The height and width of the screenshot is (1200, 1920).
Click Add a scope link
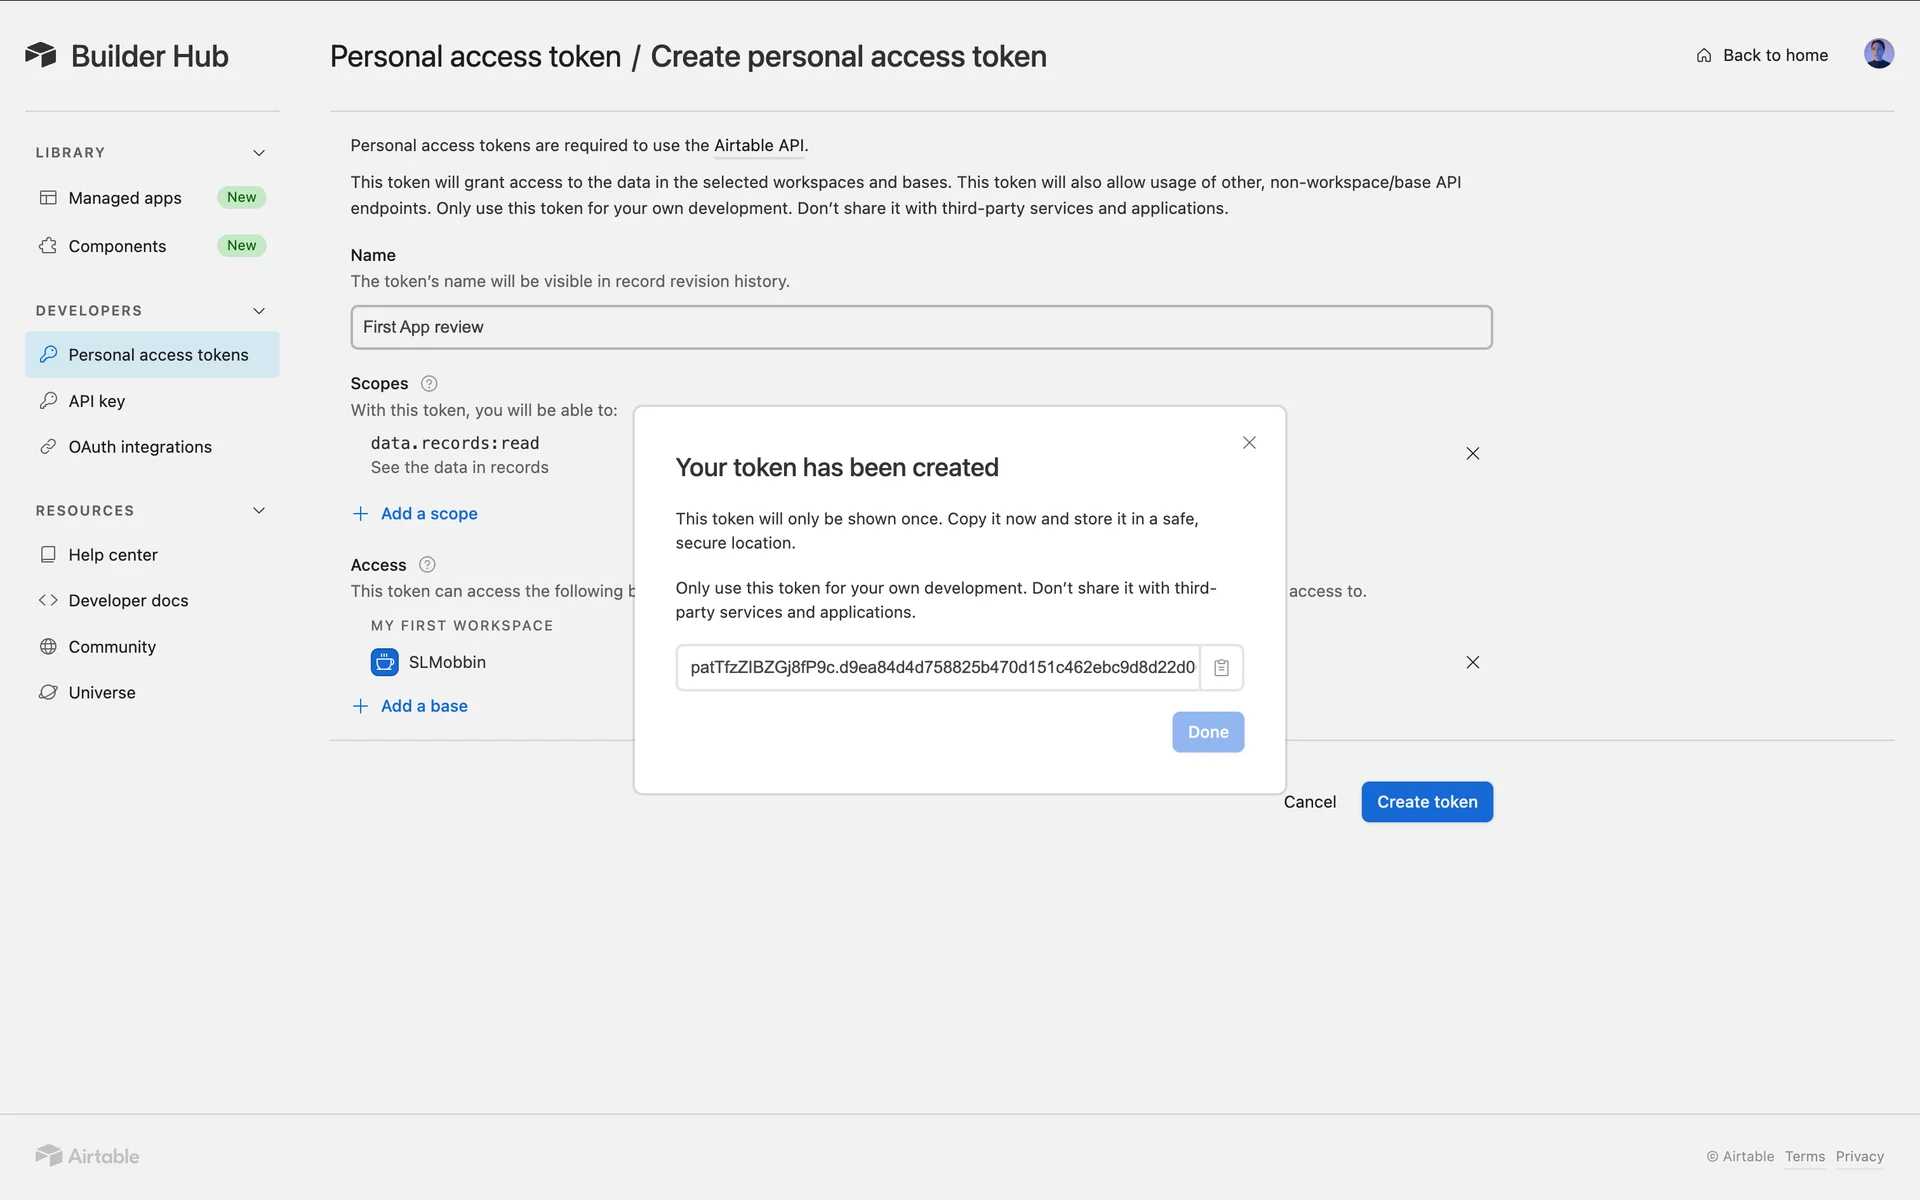tap(428, 514)
